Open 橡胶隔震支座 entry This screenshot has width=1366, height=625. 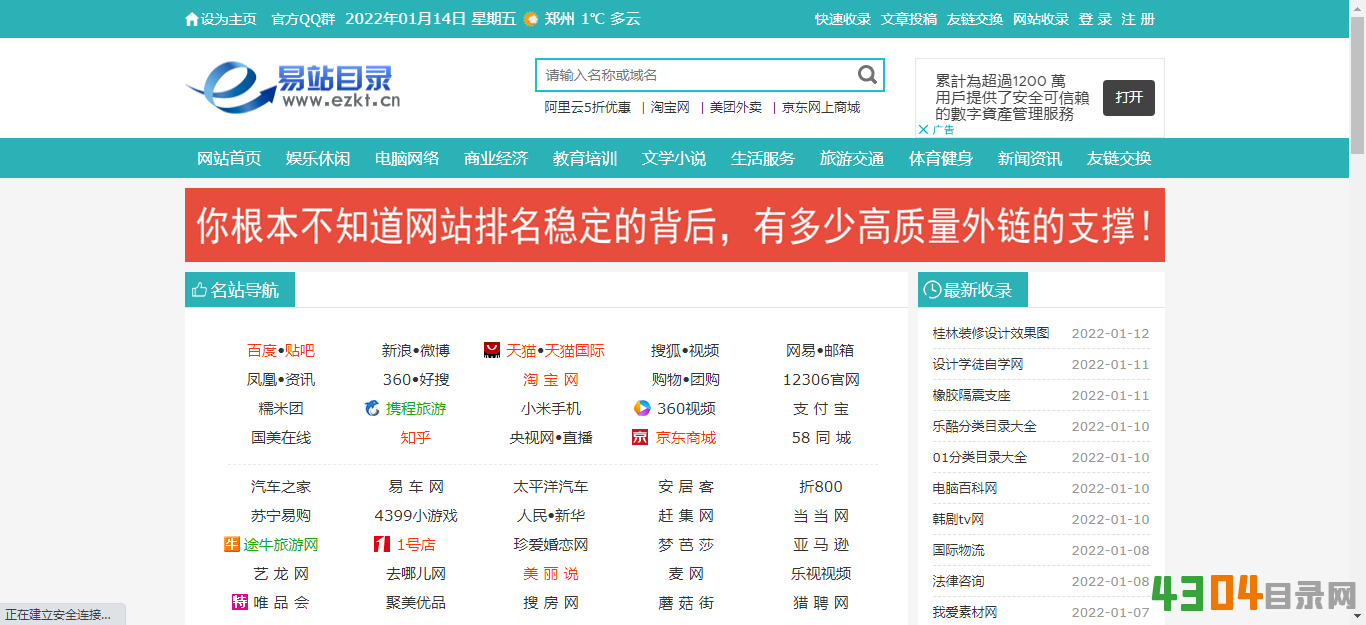coord(972,395)
